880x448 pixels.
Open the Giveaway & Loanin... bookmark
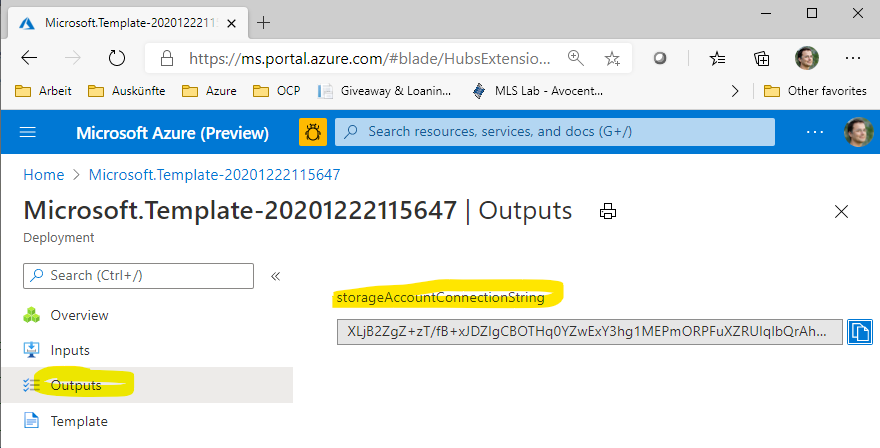[x=384, y=91]
